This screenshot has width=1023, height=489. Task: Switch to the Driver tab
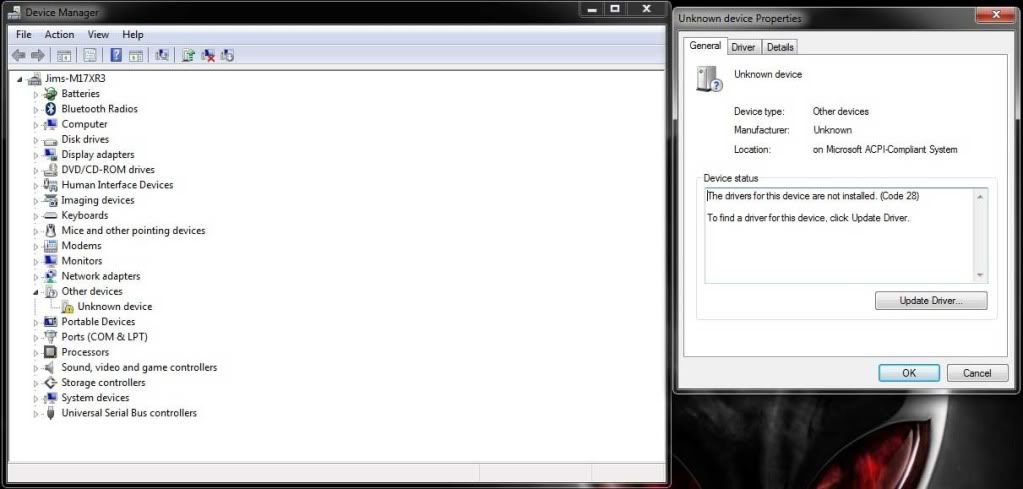743,47
